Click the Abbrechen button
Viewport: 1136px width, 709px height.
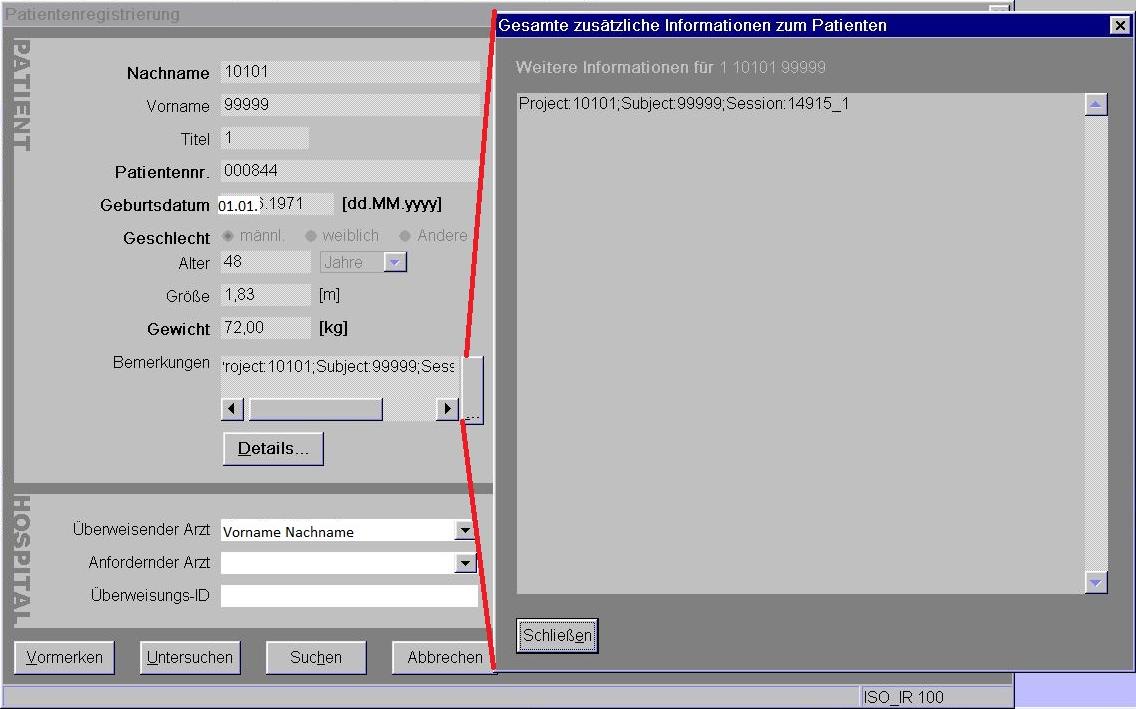444,658
